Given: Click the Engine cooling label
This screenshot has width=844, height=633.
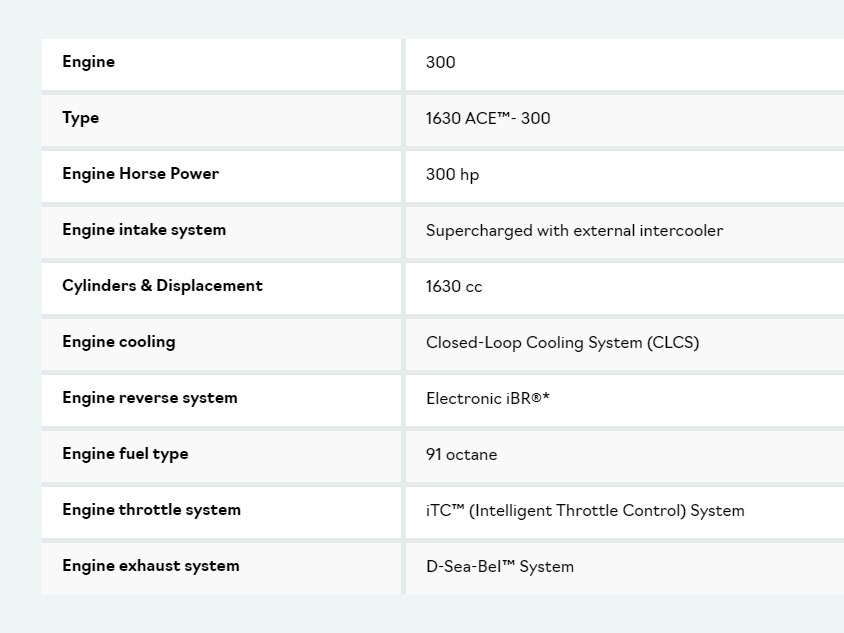Looking at the screenshot, I should pyautogui.click(x=119, y=342).
